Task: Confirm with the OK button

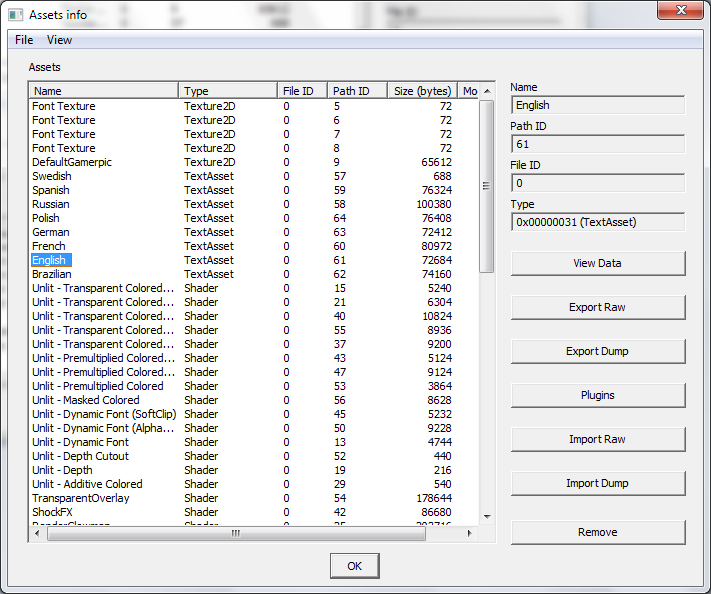Action: pyautogui.click(x=354, y=566)
